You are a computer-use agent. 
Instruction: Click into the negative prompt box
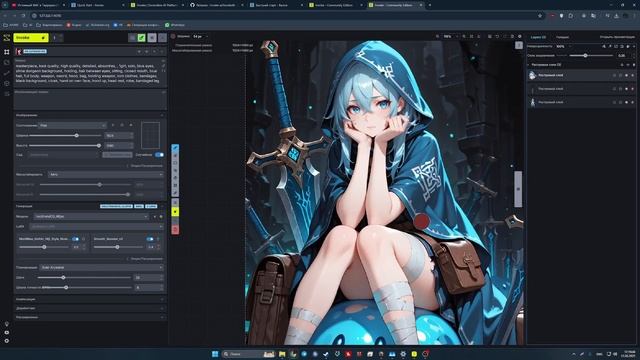point(90,99)
